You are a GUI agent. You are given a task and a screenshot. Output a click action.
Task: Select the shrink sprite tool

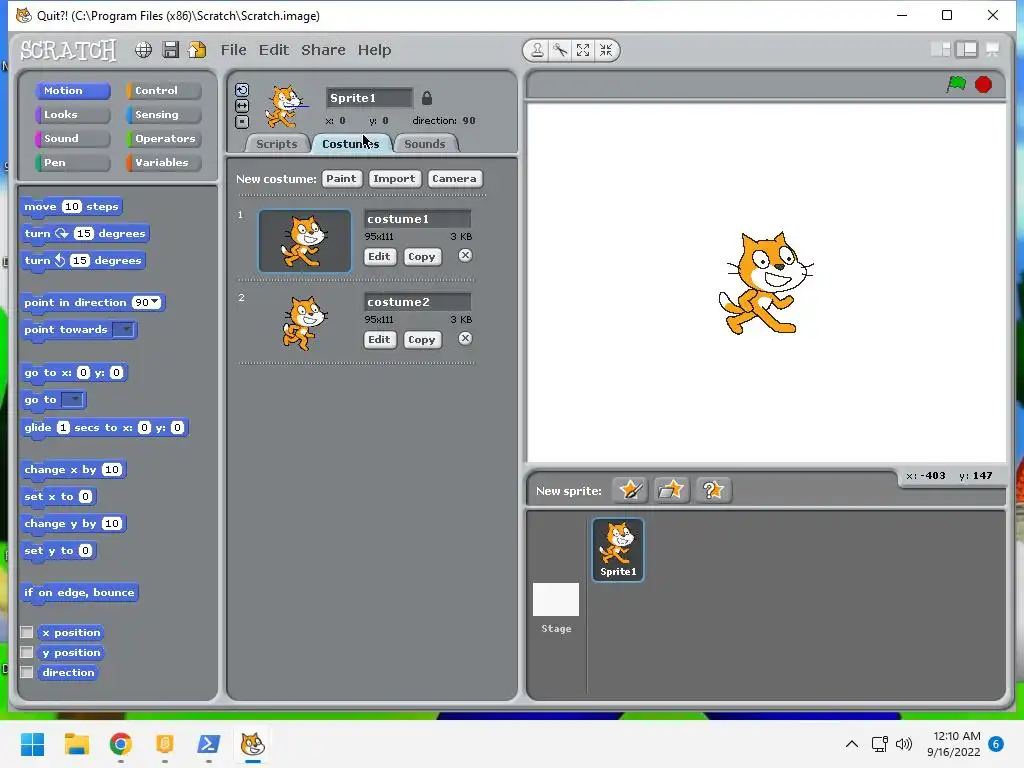[606, 50]
